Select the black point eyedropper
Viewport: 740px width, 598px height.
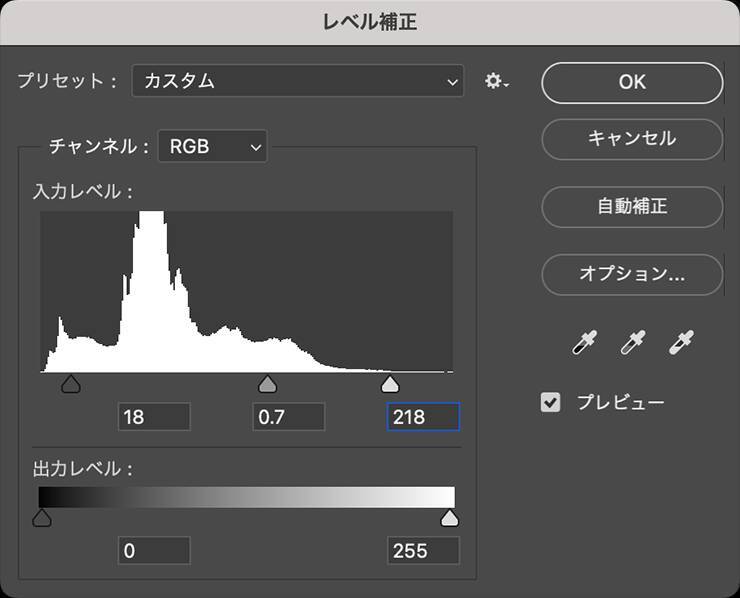(x=584, y=343)
